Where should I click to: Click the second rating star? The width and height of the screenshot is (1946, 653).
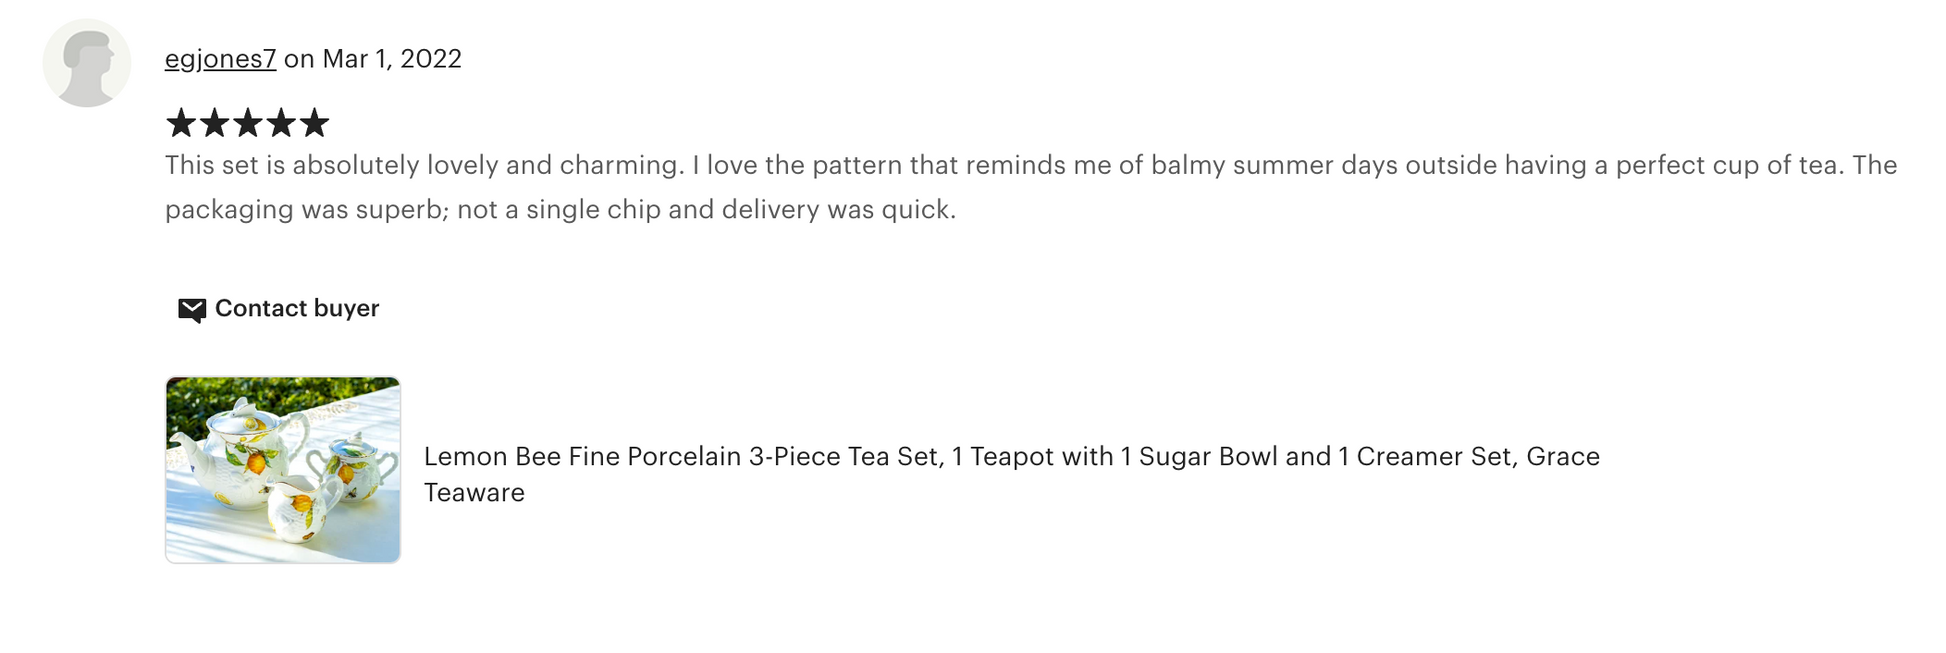click(x=214, y=123)
